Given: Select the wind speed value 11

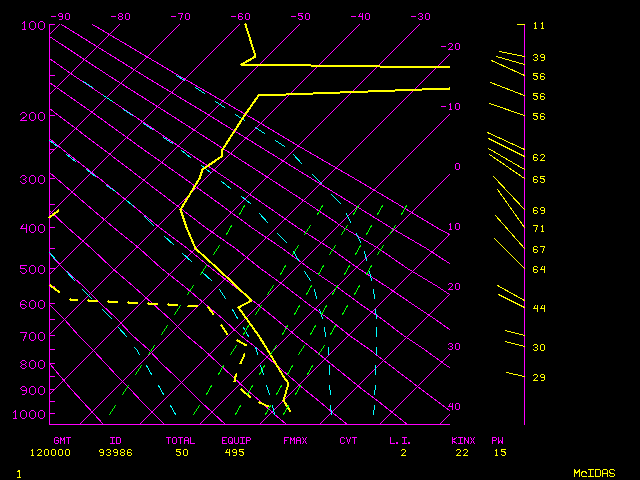Looking at the screenshot, I should point(539,25).
